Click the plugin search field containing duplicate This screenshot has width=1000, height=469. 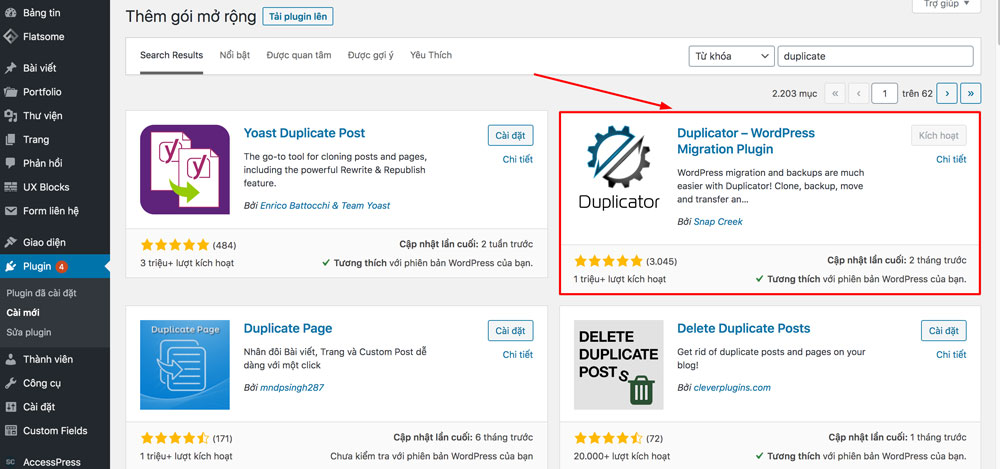[x=876, y=56]
